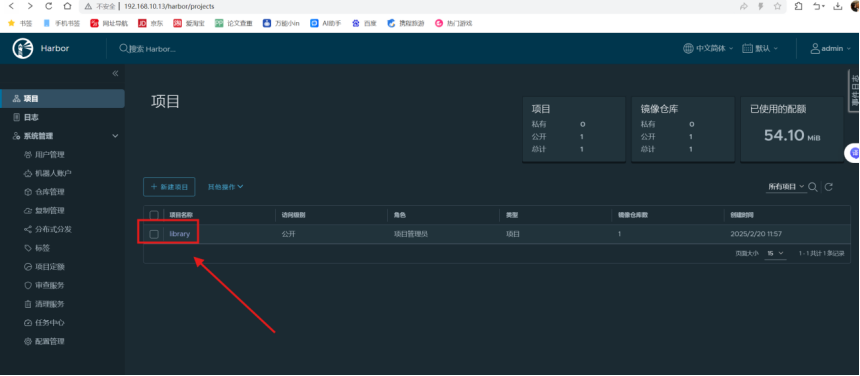
Task: Click the Harbor logo icon
Action: pos(22,48)
